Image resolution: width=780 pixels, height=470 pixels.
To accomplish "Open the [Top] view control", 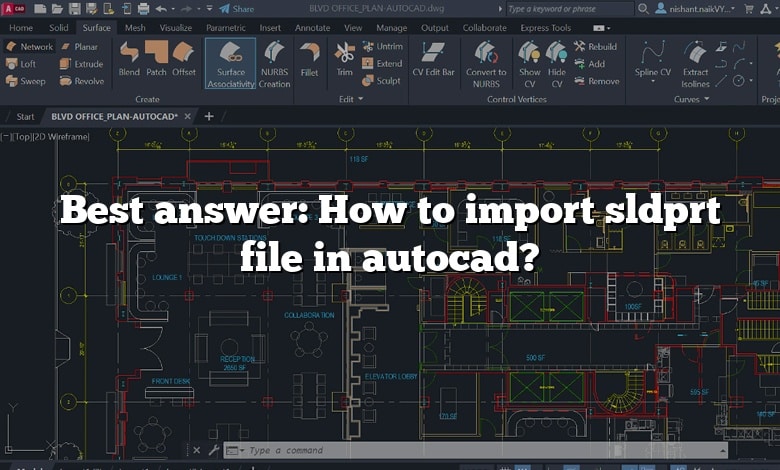I will [22, 137].
